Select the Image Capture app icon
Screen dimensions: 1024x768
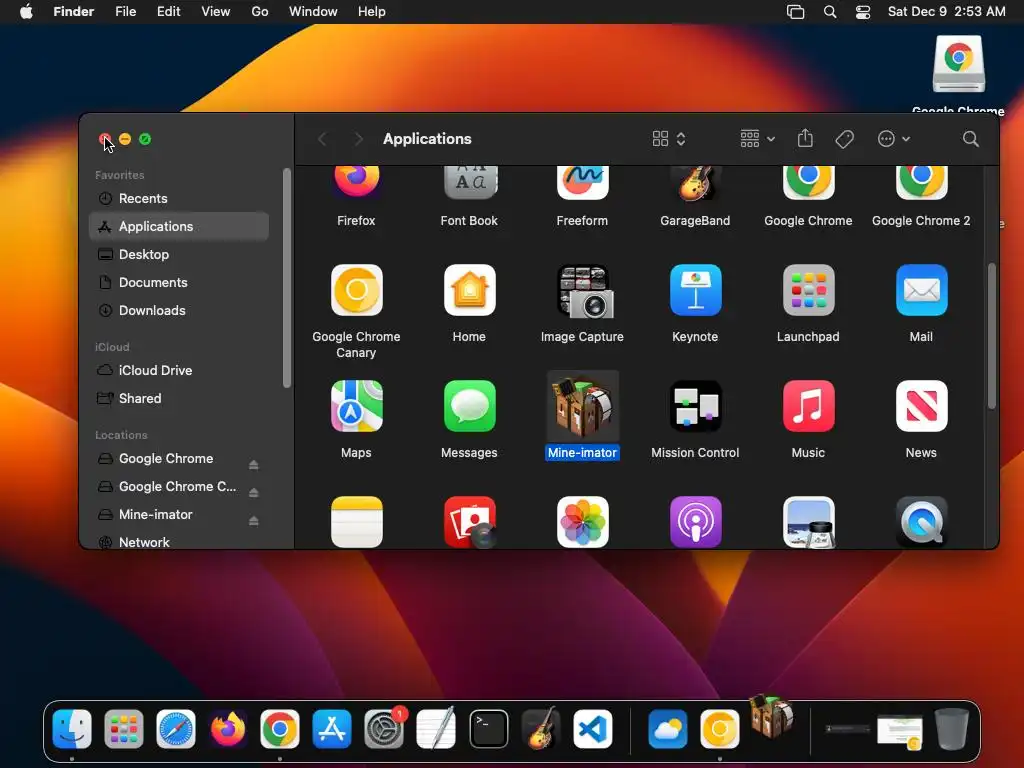tap(584, 291)
